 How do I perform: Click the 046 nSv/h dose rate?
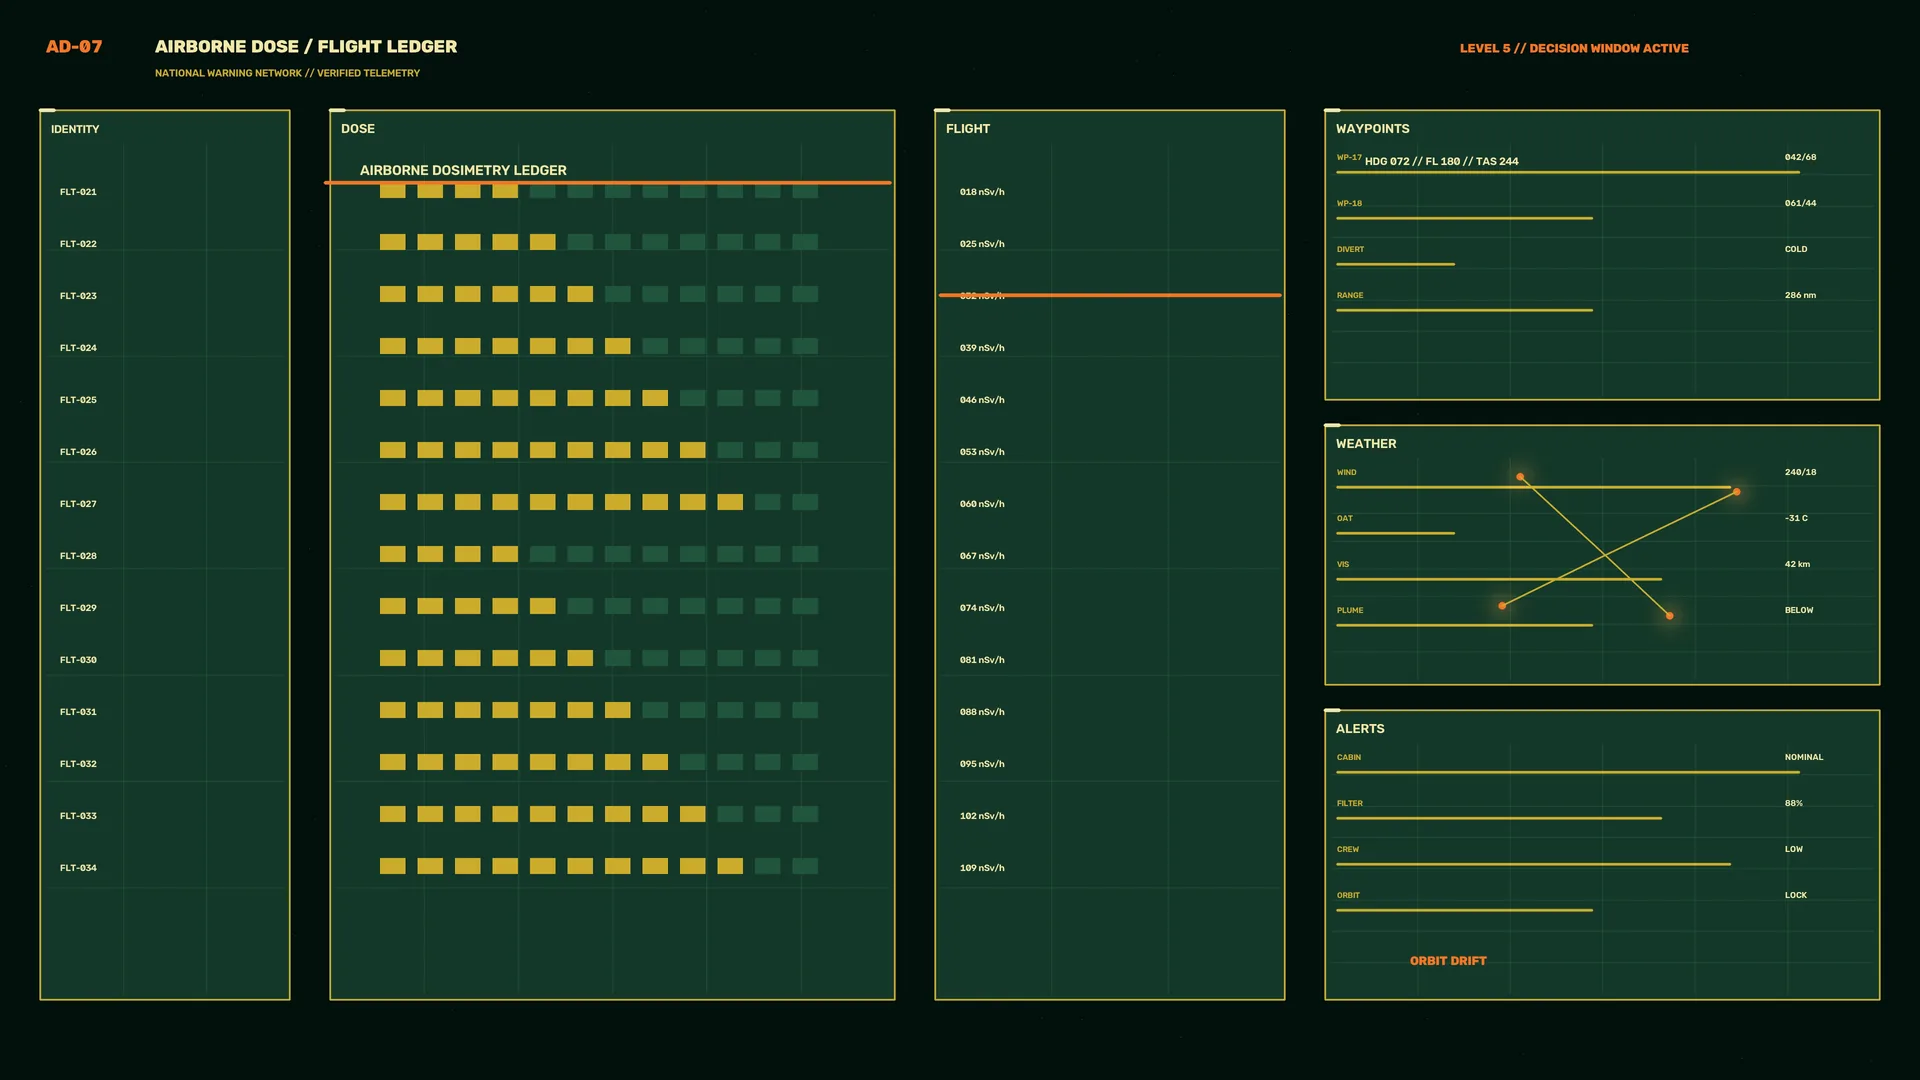click(982, 400)
